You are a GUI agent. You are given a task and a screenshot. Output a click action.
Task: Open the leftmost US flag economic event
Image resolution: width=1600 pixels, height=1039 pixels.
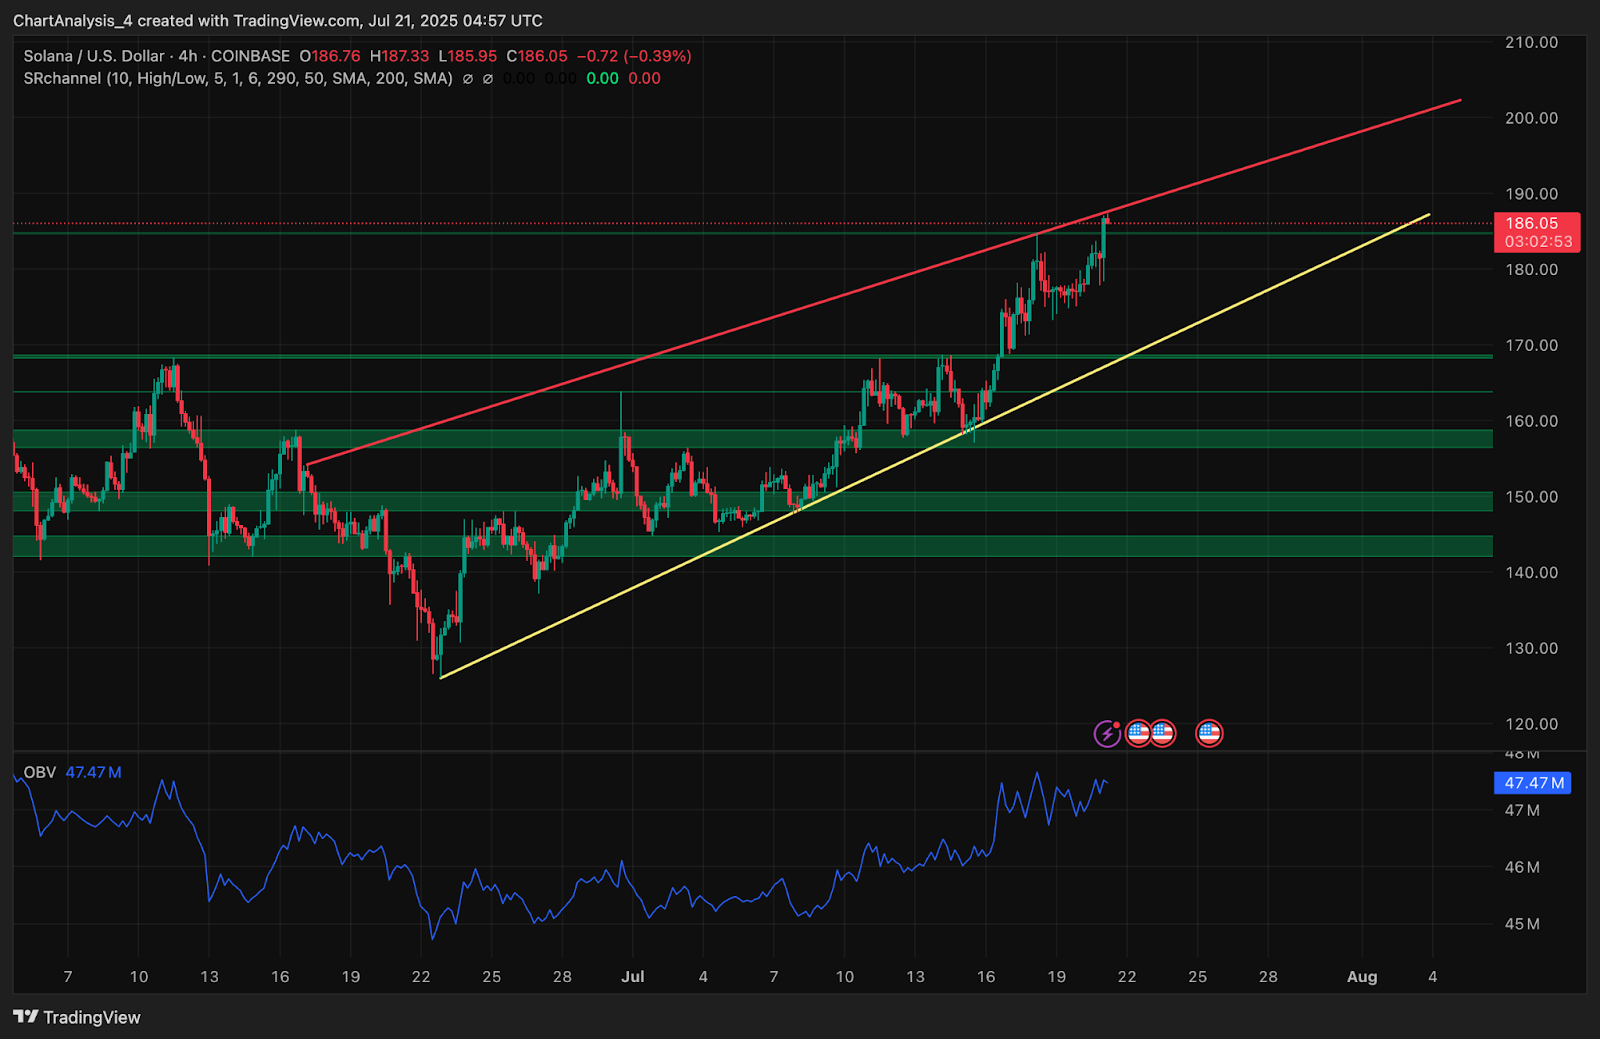point(1137,734)
